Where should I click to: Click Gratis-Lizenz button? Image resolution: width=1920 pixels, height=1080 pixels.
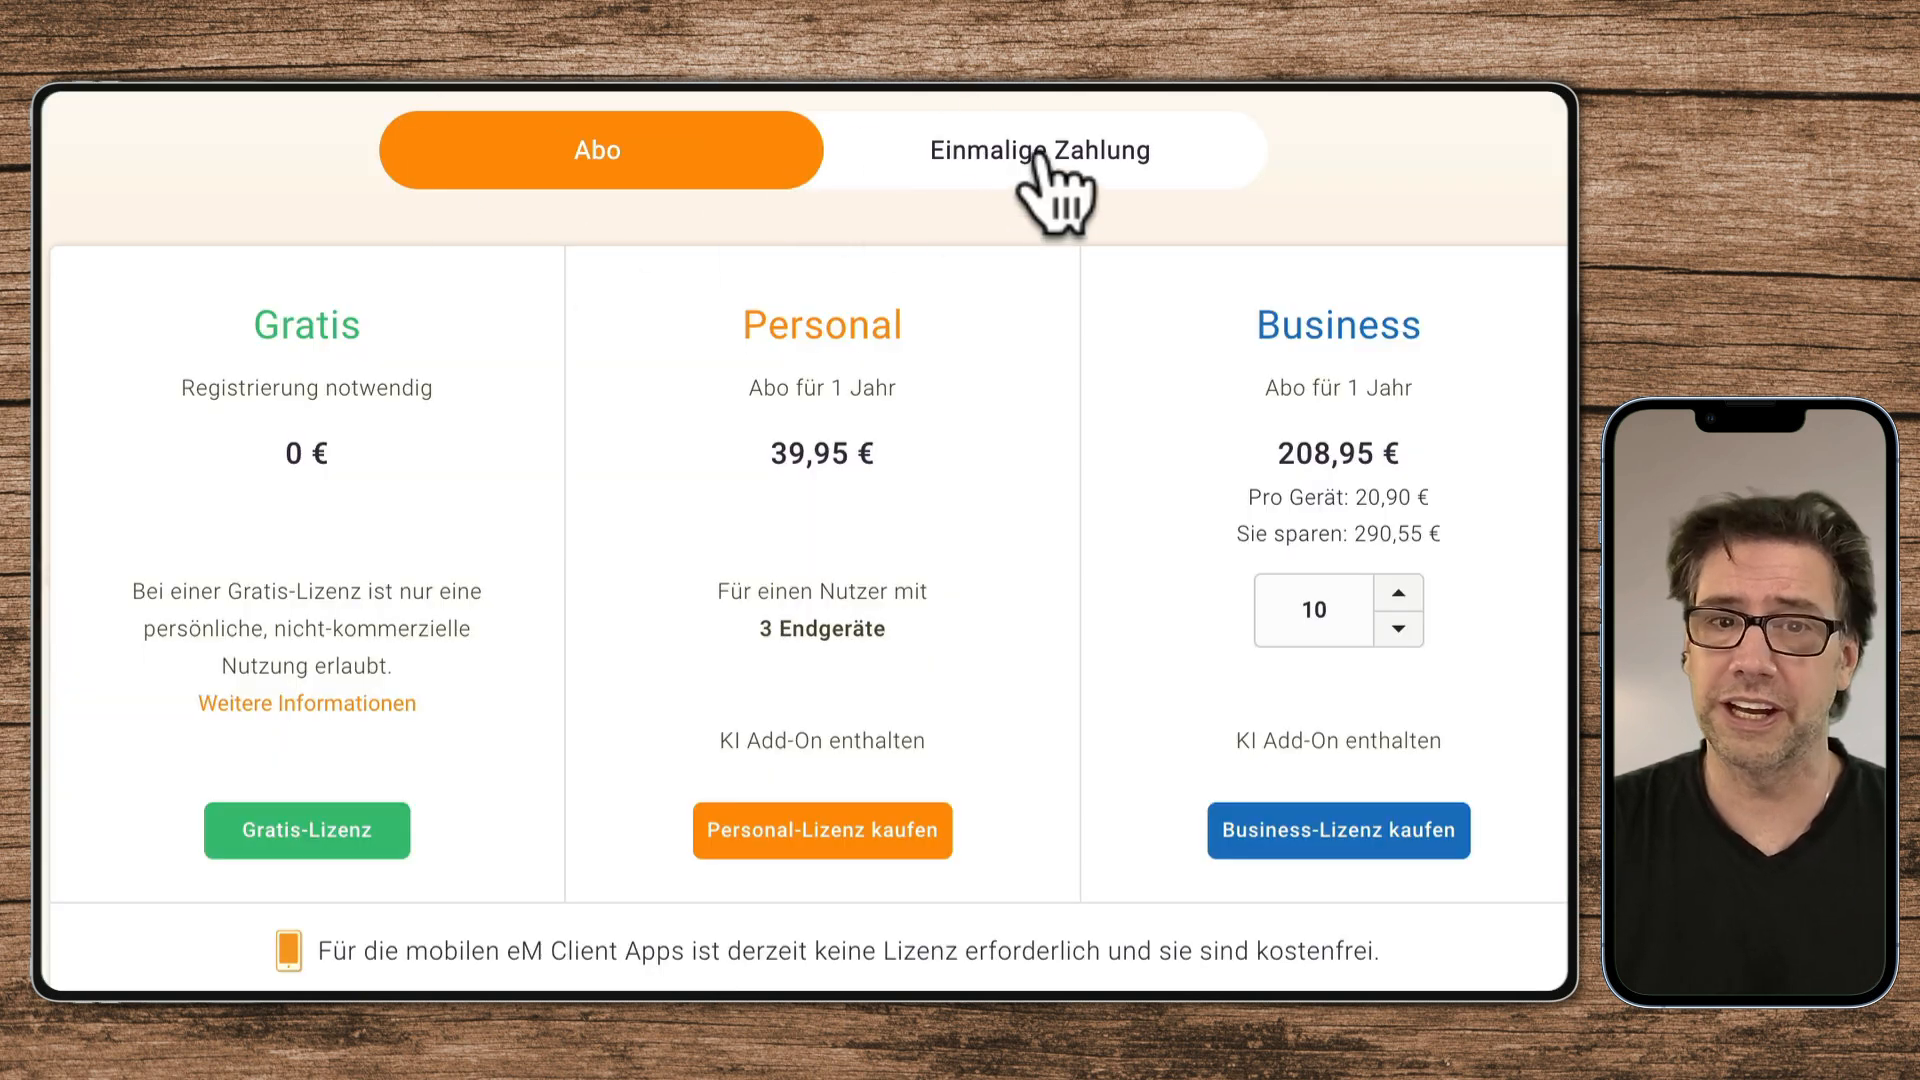[306, 829]
